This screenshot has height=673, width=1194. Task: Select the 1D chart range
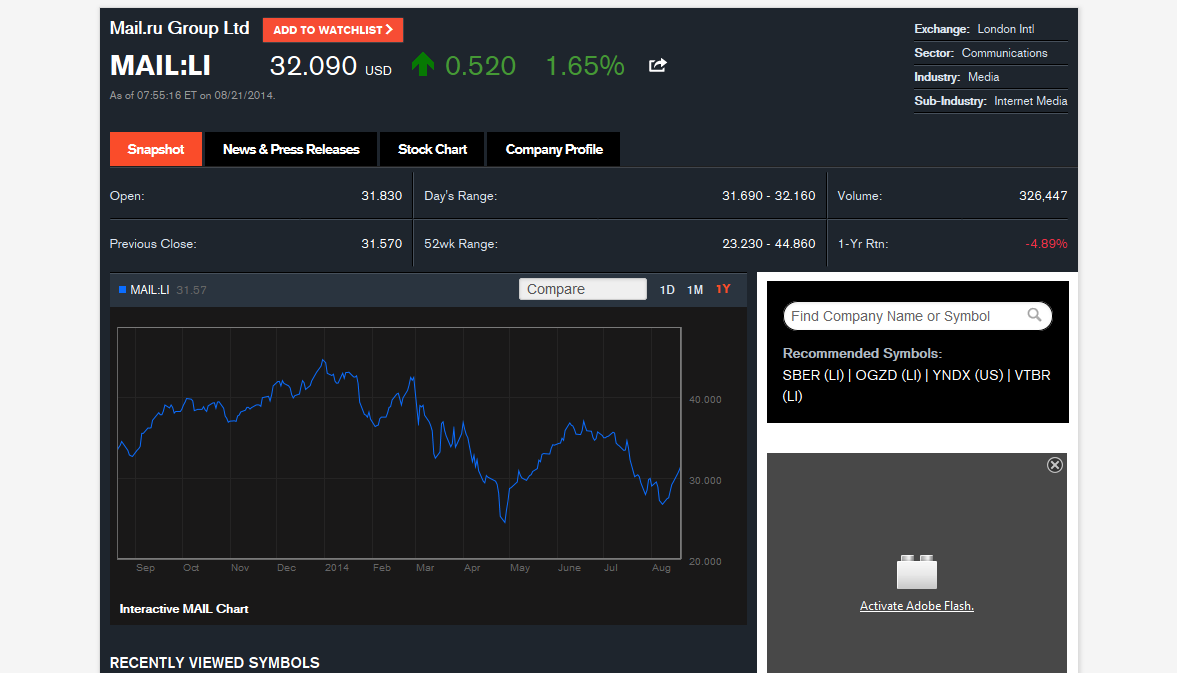coord(667,290)
